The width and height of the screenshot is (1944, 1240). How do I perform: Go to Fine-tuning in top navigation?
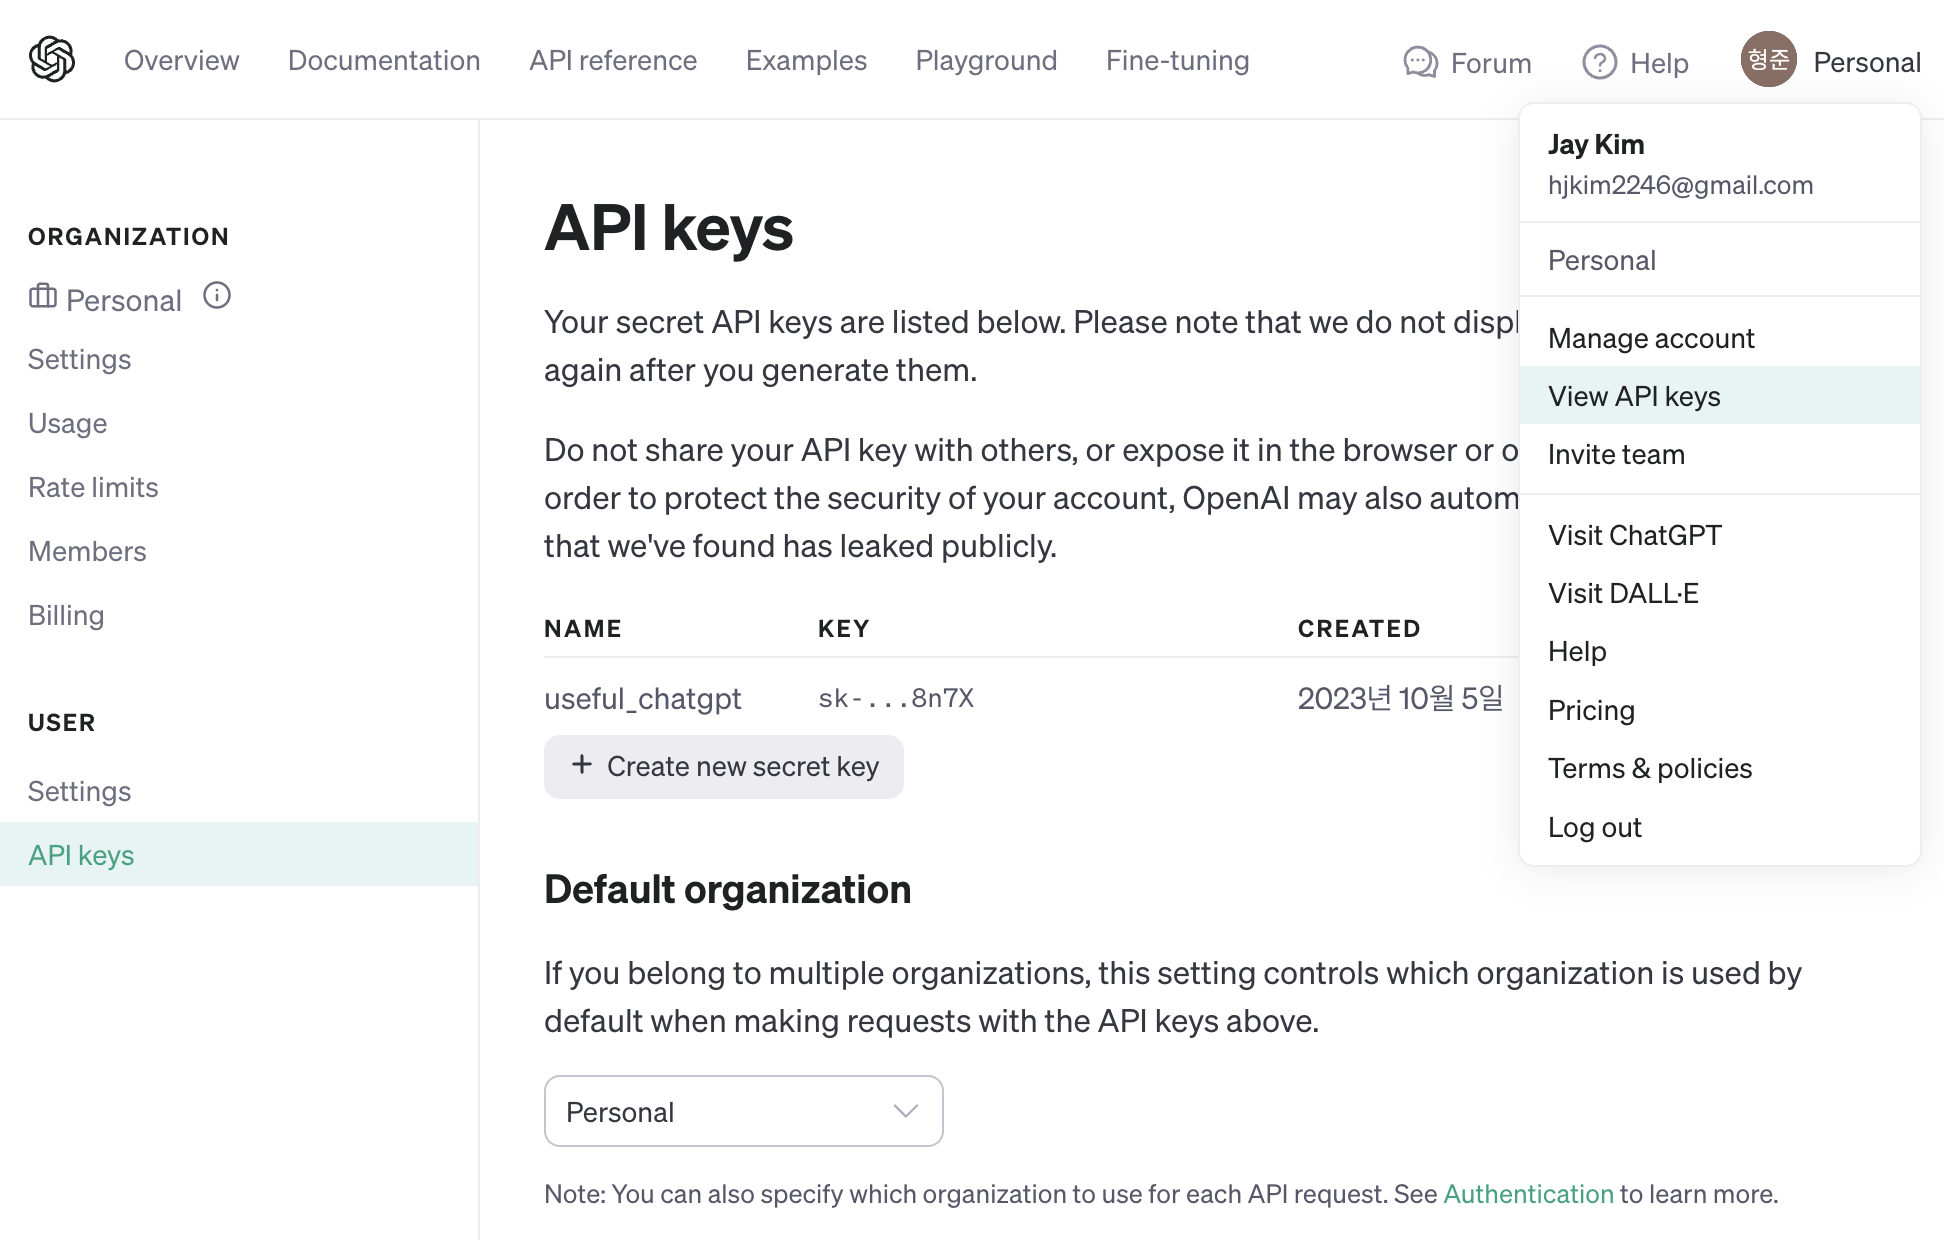[x=1177, y=60]
